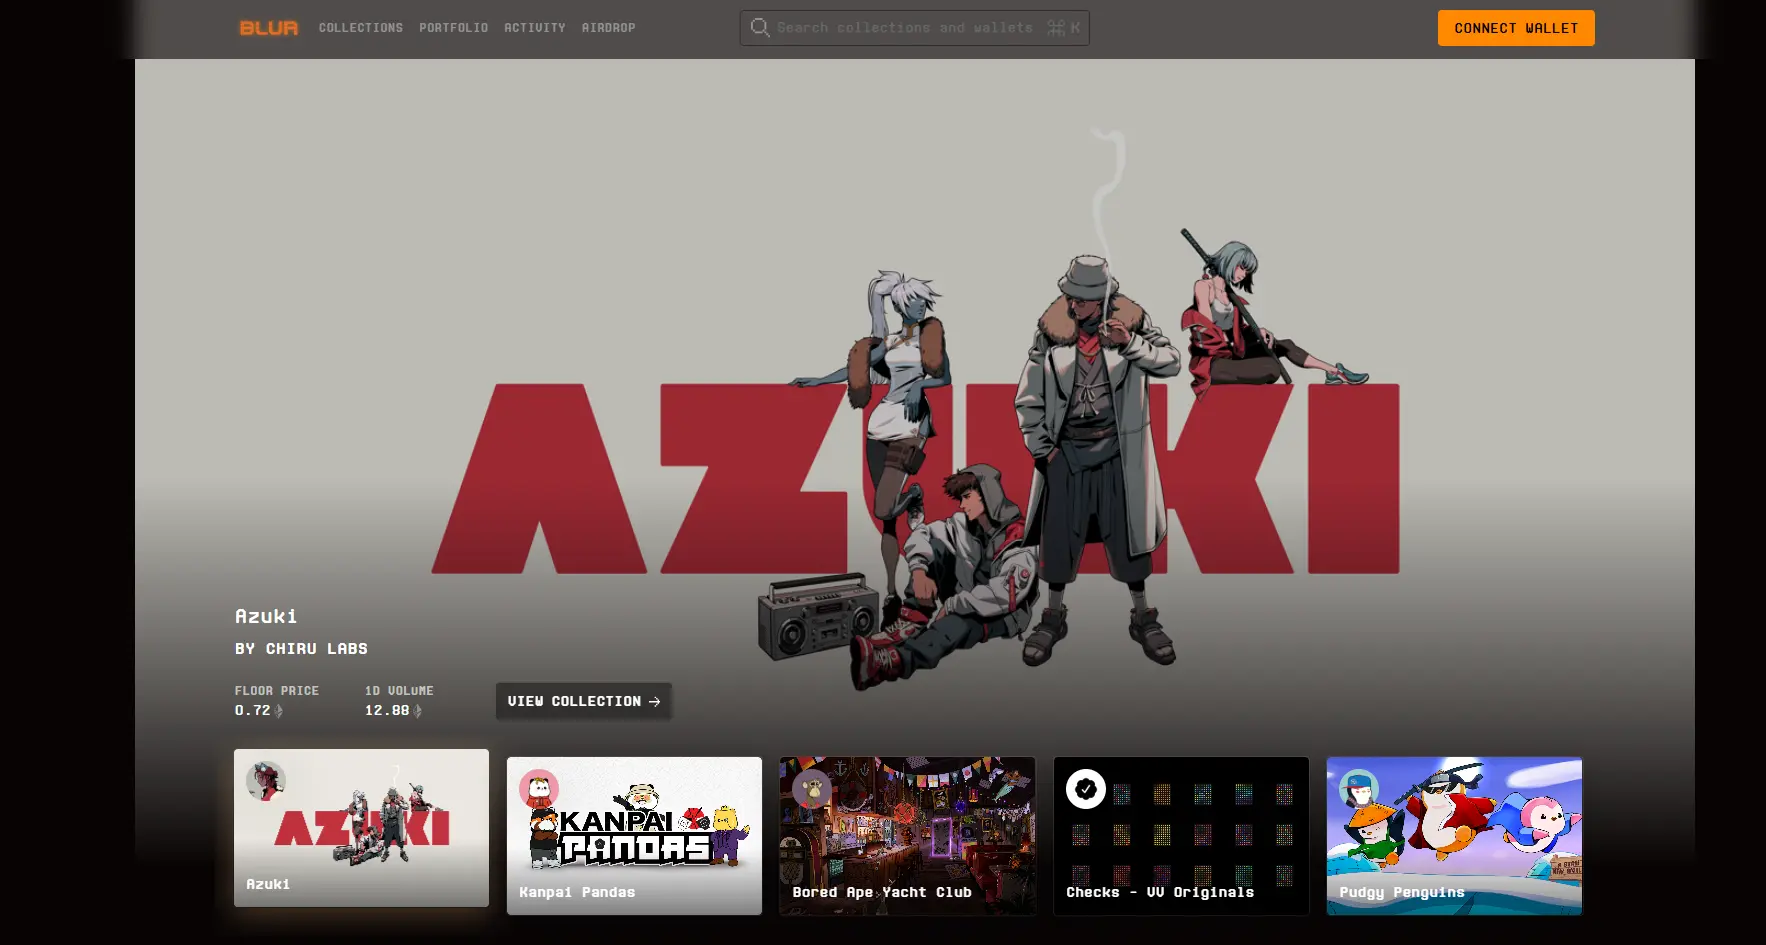Switch to the Activity section
The height and width of the screenshot is (945, 1766).
click(x=534, y=28)
